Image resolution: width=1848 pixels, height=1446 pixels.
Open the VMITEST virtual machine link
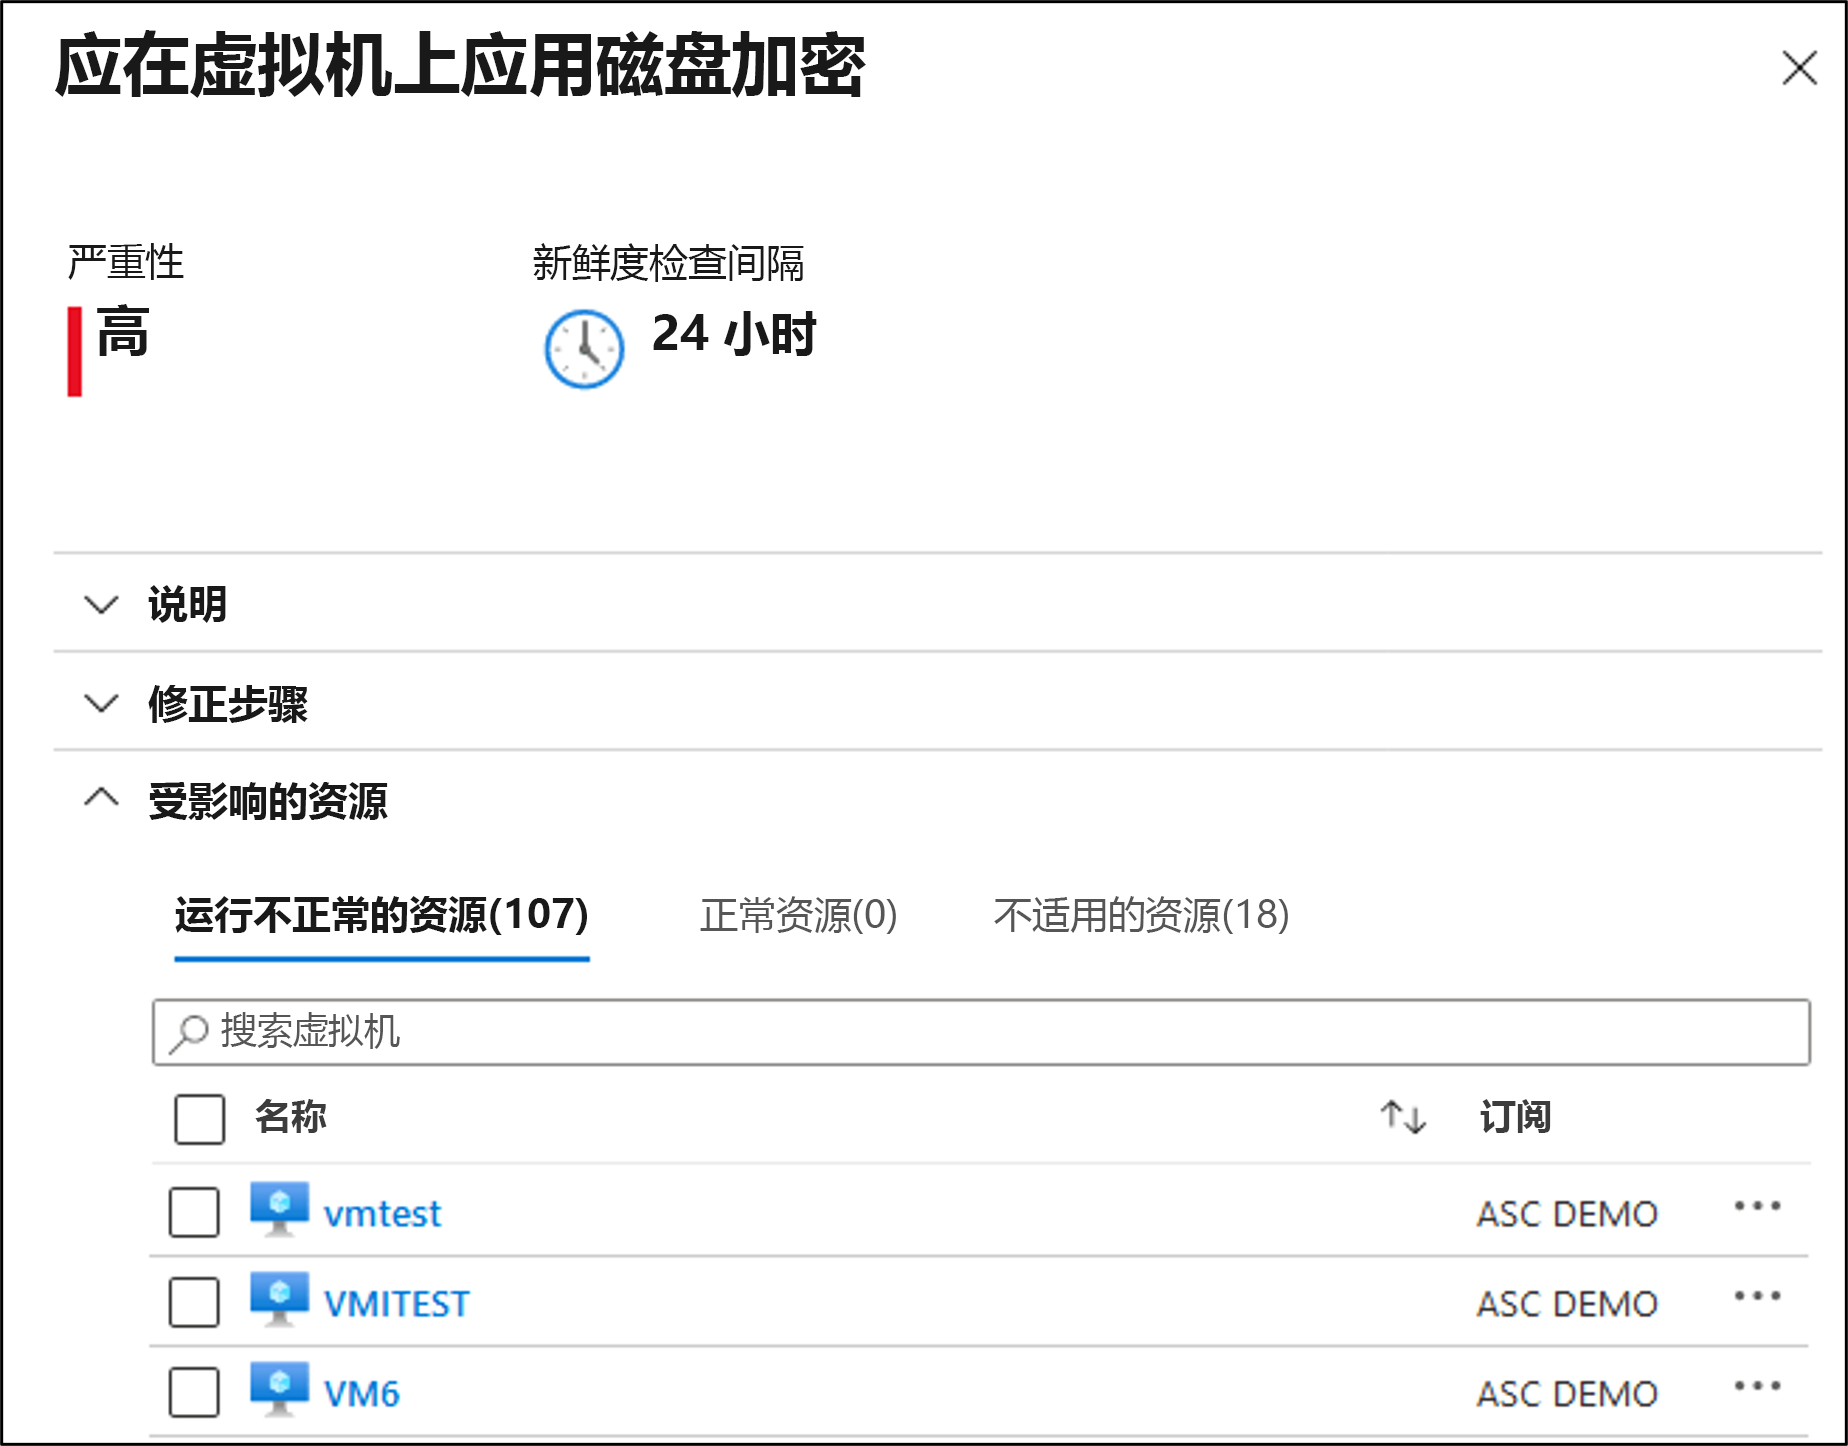tap(396, 1303)
